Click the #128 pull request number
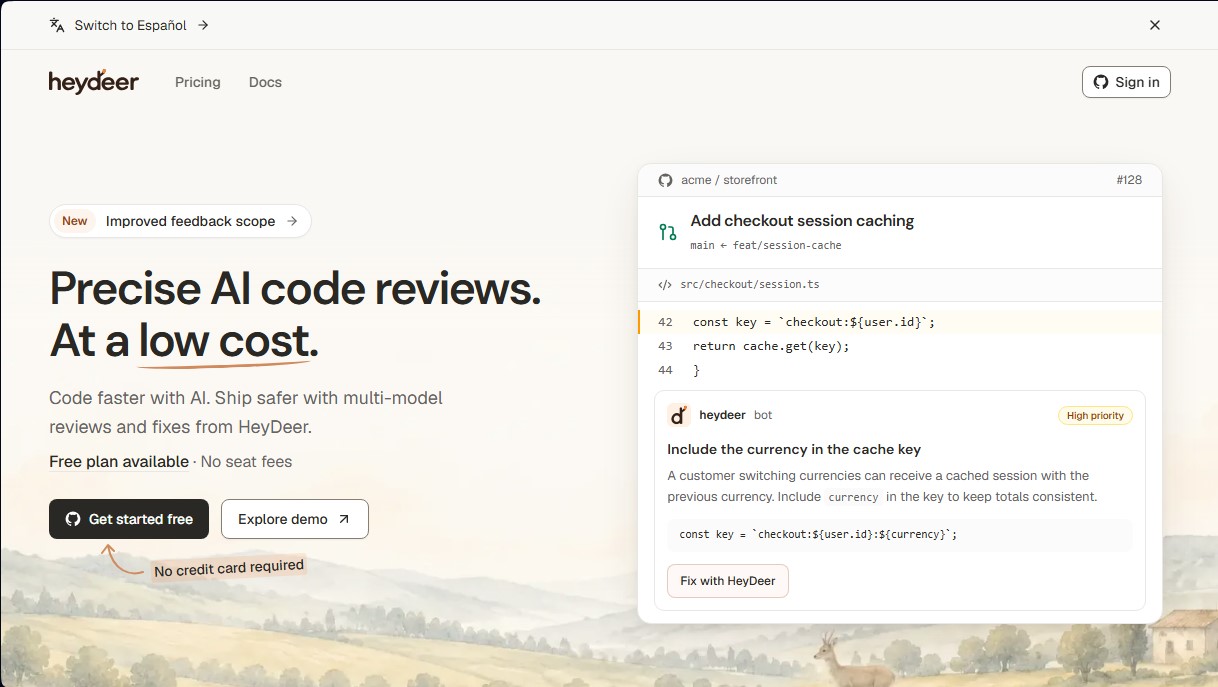The width and height of the screenshot is (1218, 687). (1129, 180)
